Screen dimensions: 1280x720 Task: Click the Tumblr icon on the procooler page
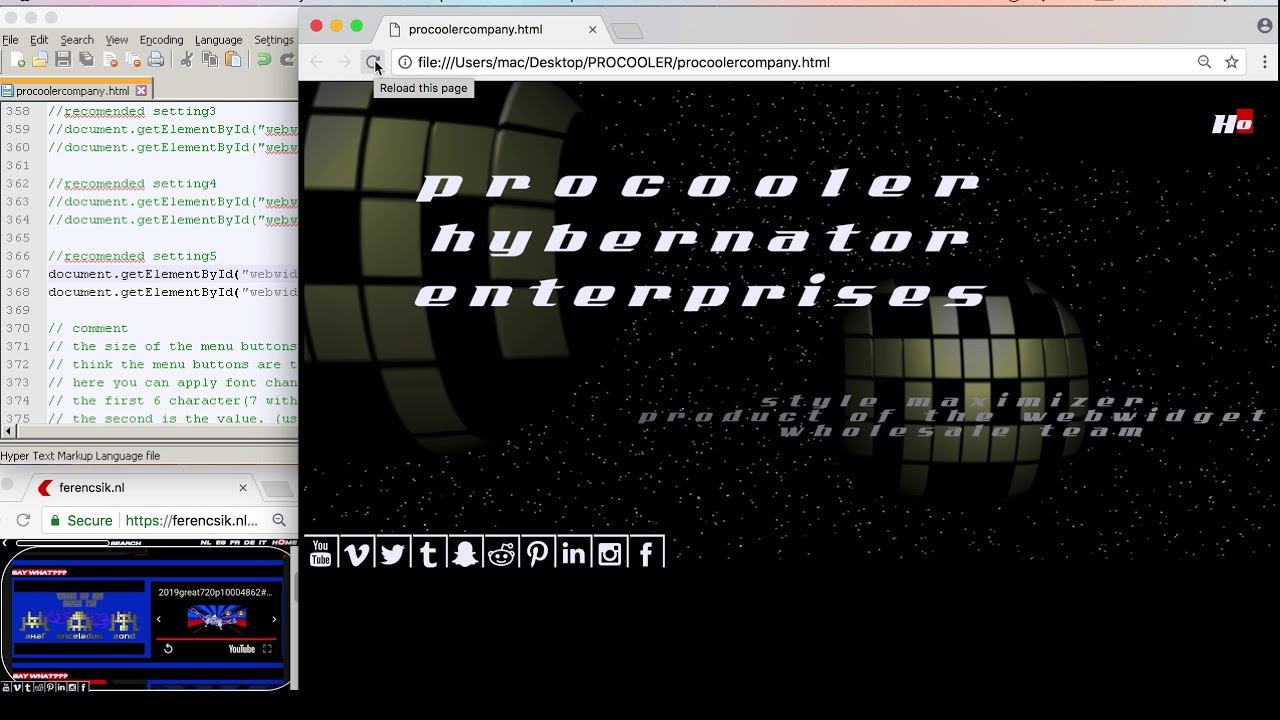point(429,553)
